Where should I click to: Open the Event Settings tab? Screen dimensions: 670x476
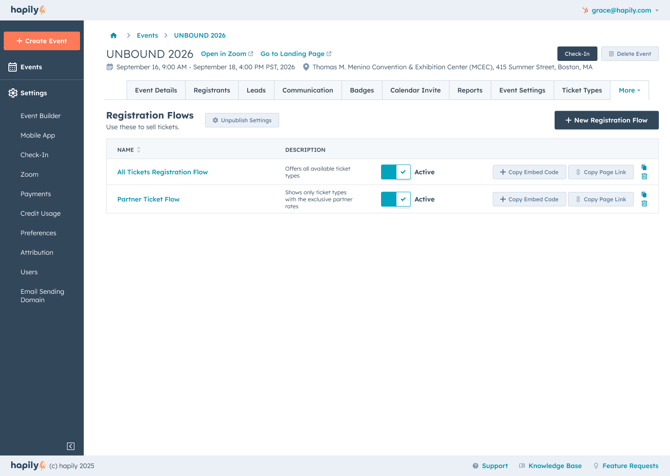coord(522,90)
